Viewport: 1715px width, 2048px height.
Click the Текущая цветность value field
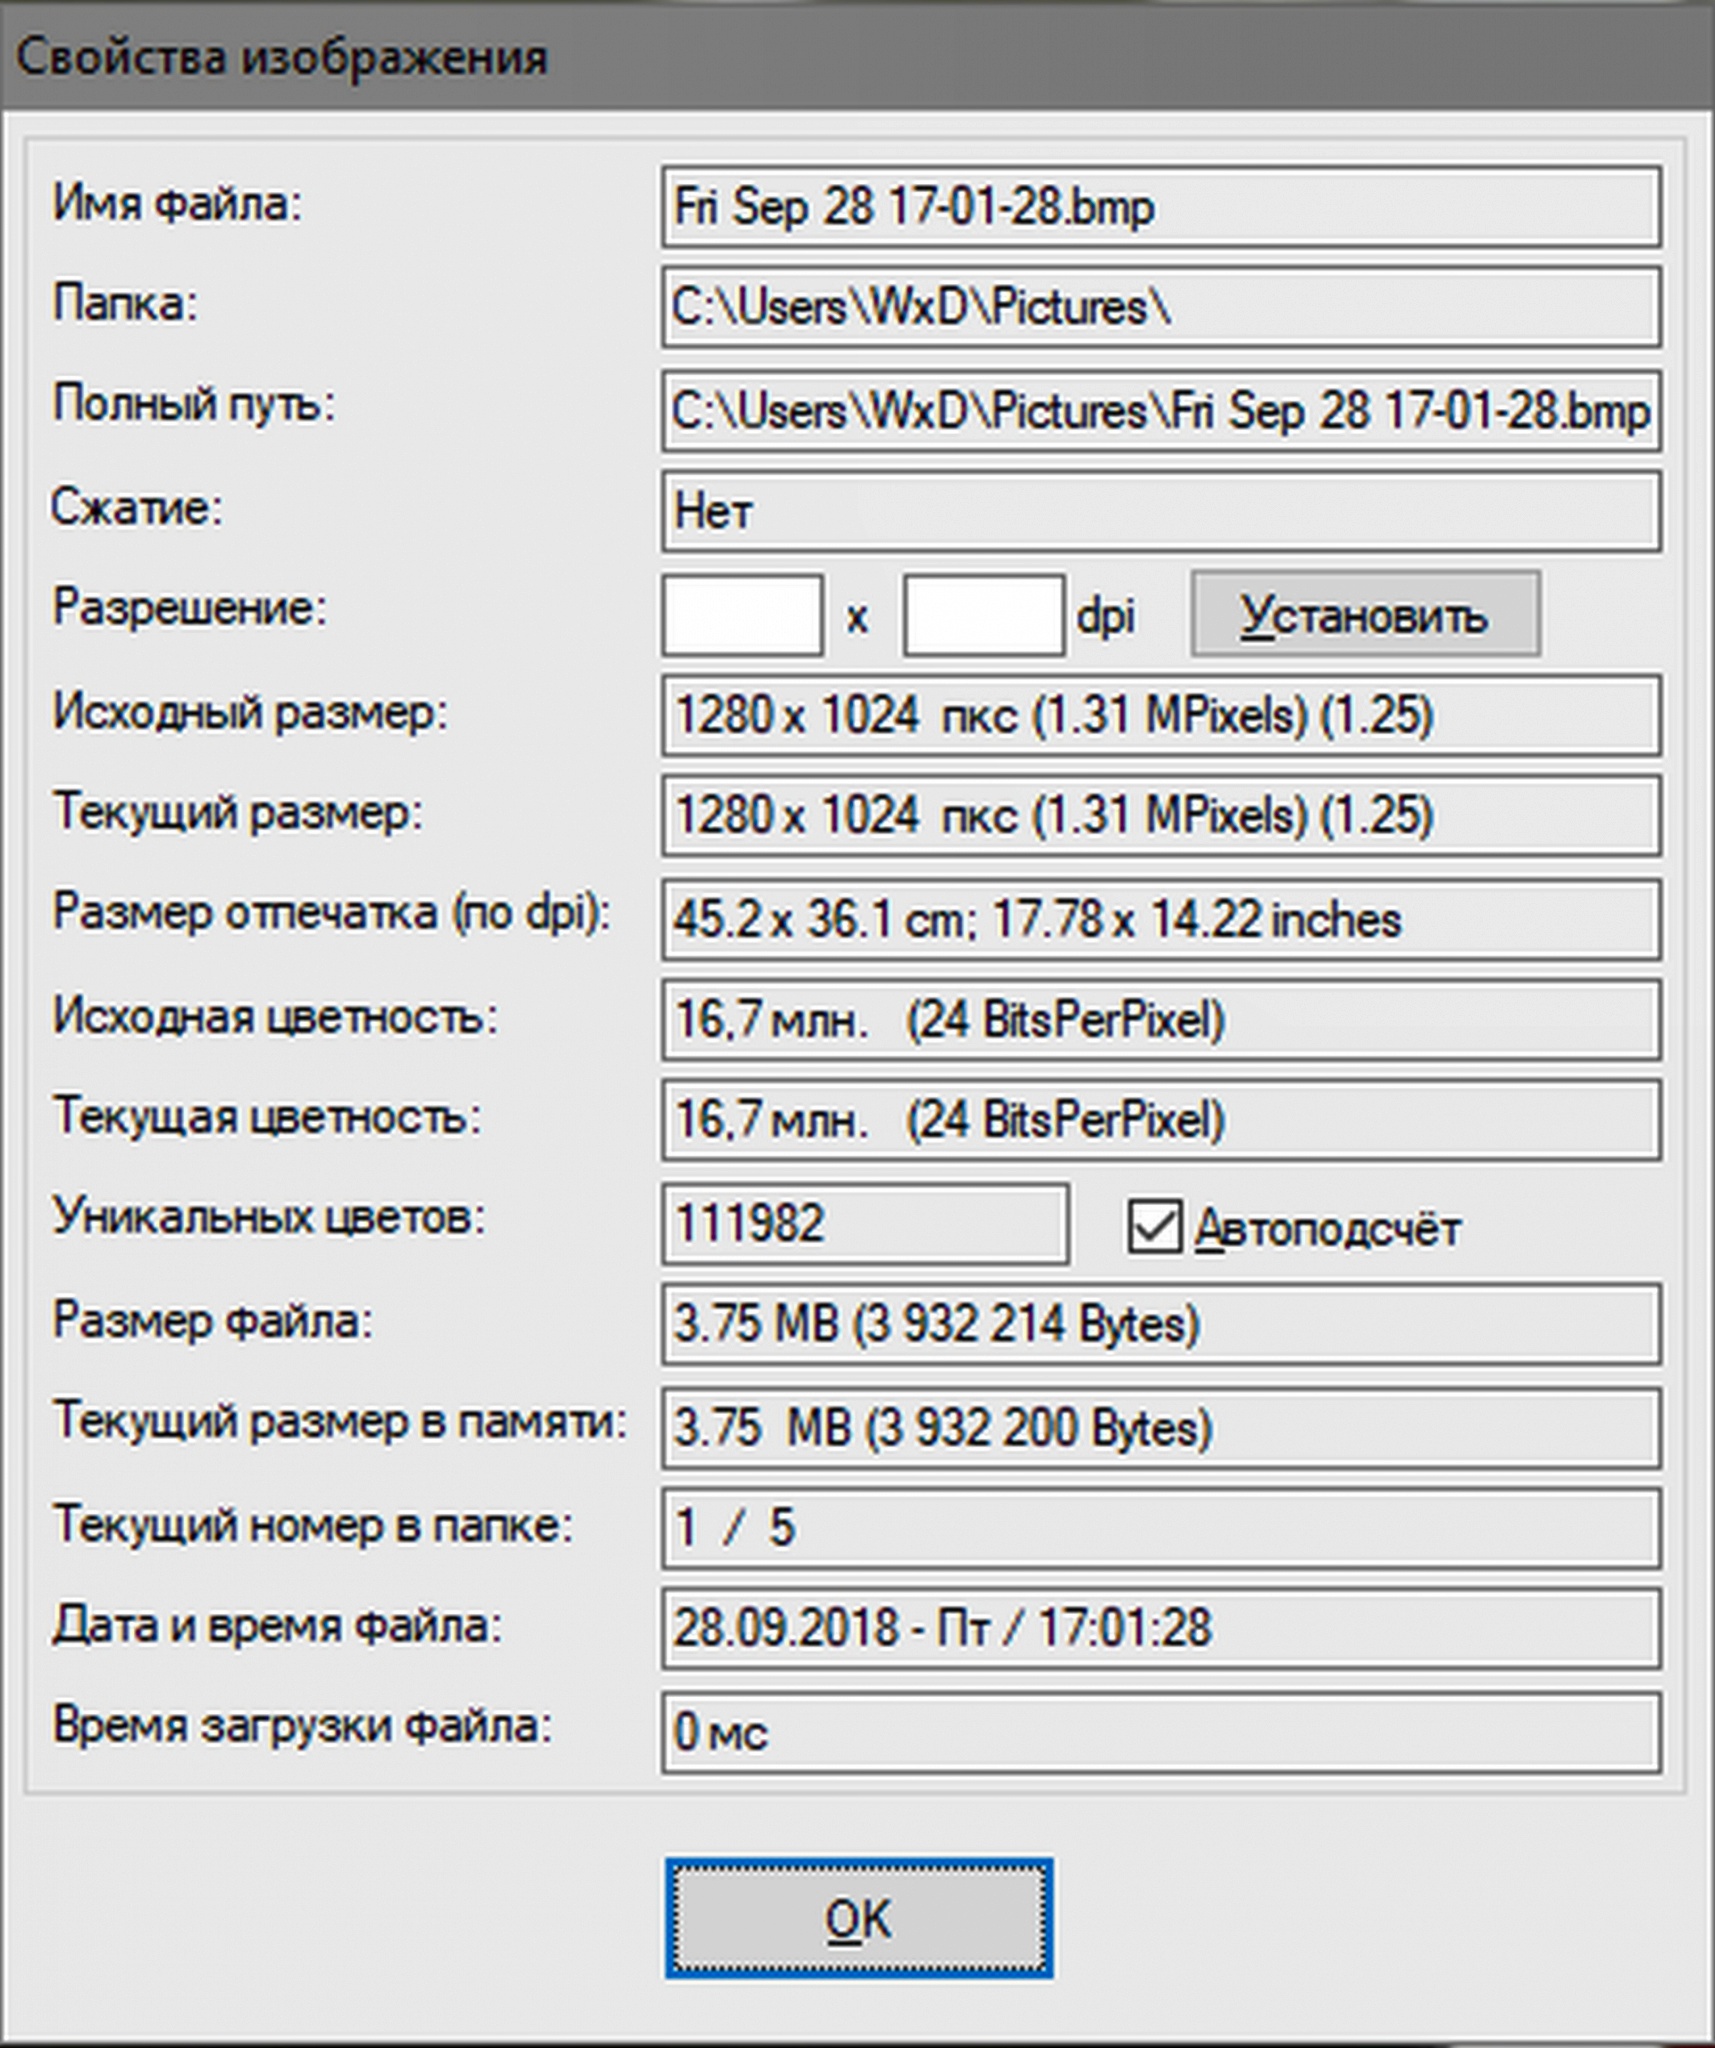(1161, 1120)
